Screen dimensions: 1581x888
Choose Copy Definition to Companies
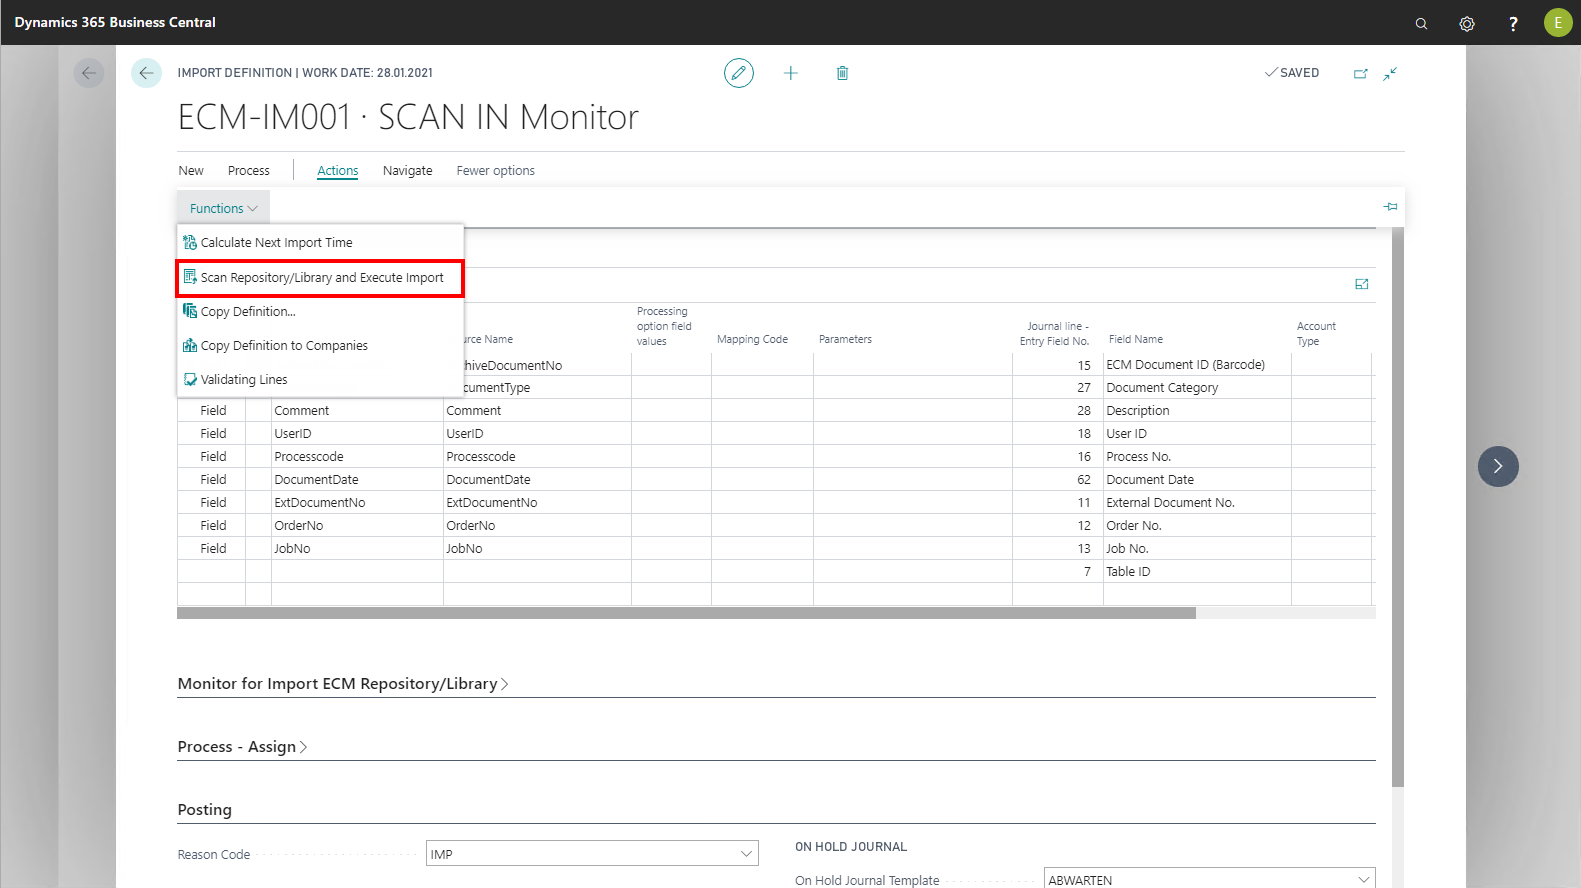284,346
